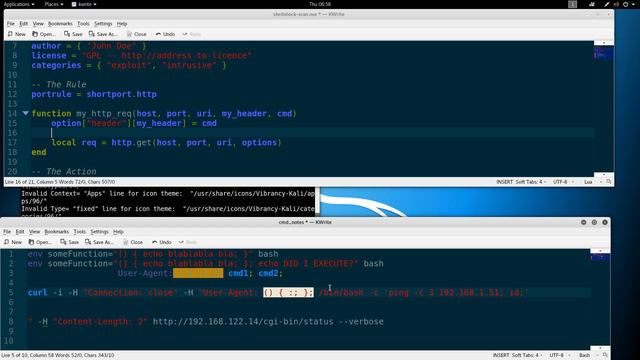The image size is (640, 360).
Task: Click Save As... in shellshock-scan.nse toolbar
Action: pos(103,34)
